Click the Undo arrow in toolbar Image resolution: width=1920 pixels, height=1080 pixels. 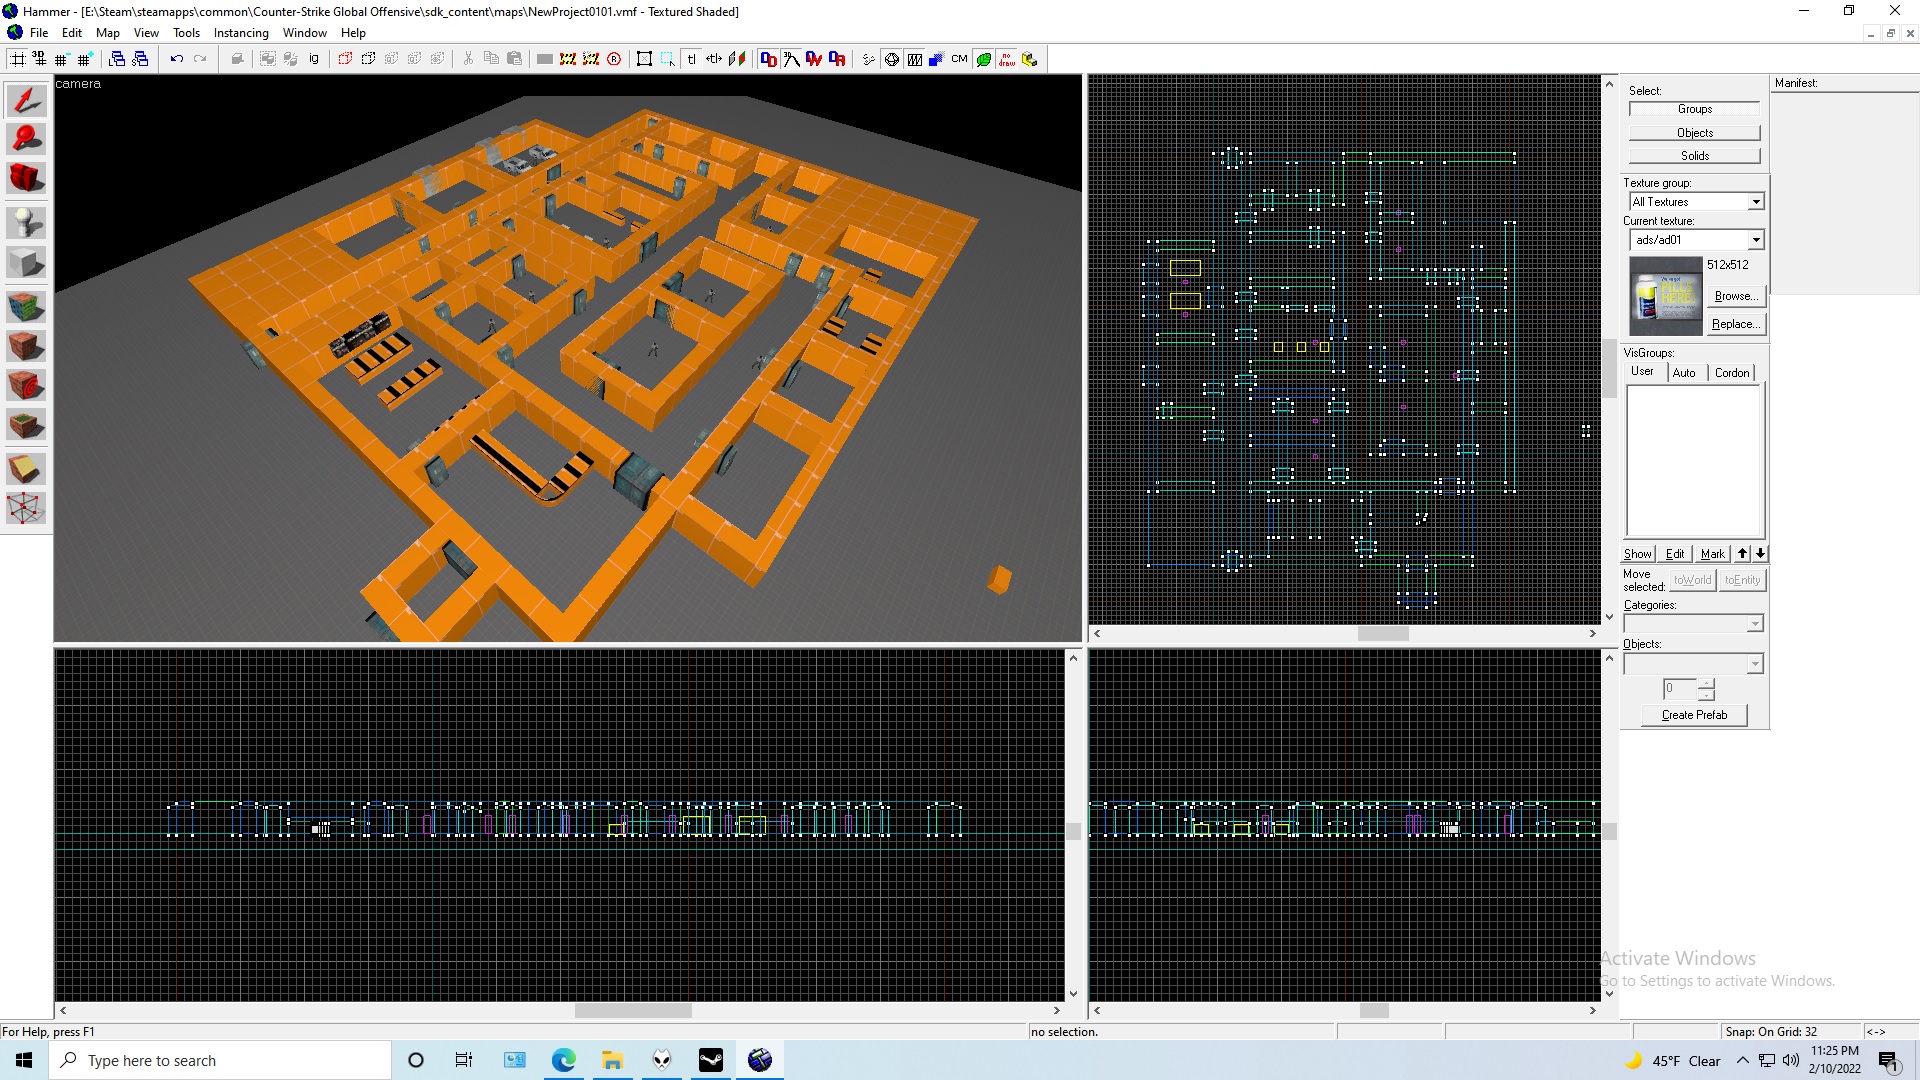[176, 59]
